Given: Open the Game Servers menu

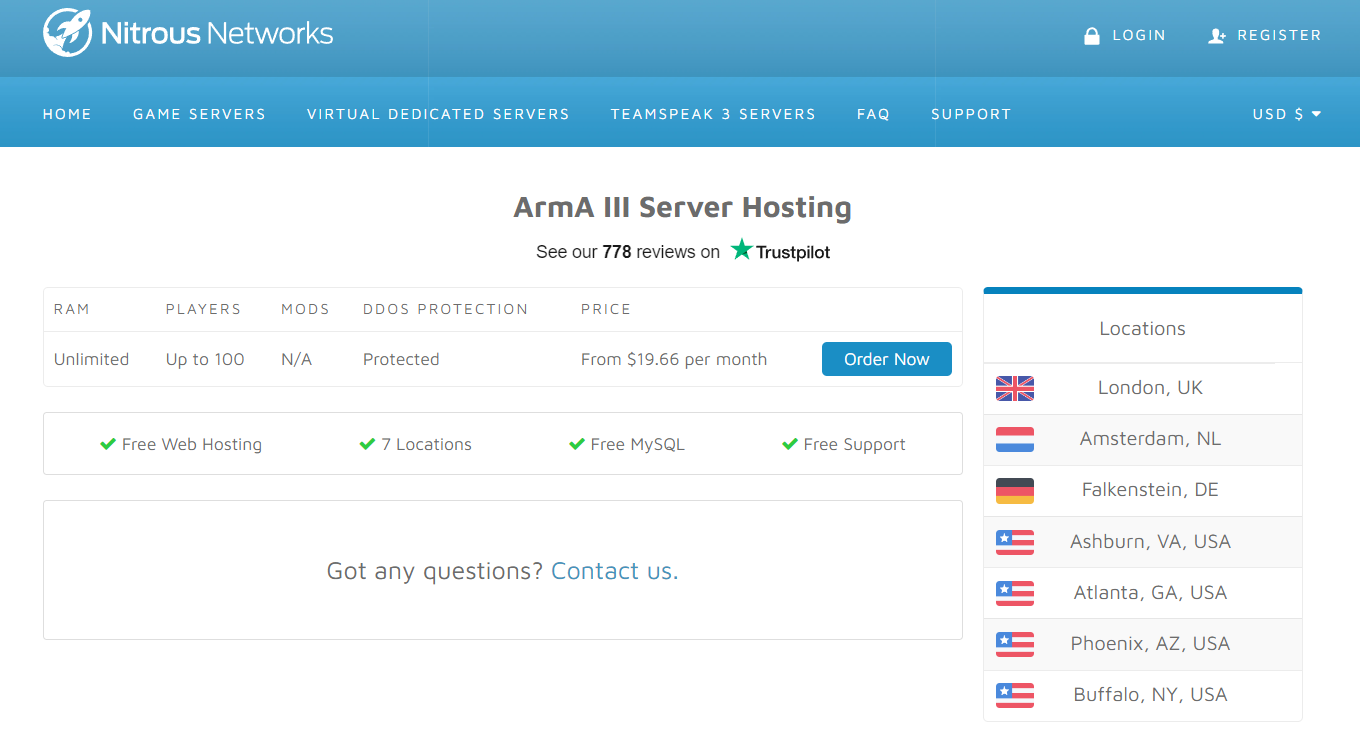Looking at the screenshot, I should point(199,114).
